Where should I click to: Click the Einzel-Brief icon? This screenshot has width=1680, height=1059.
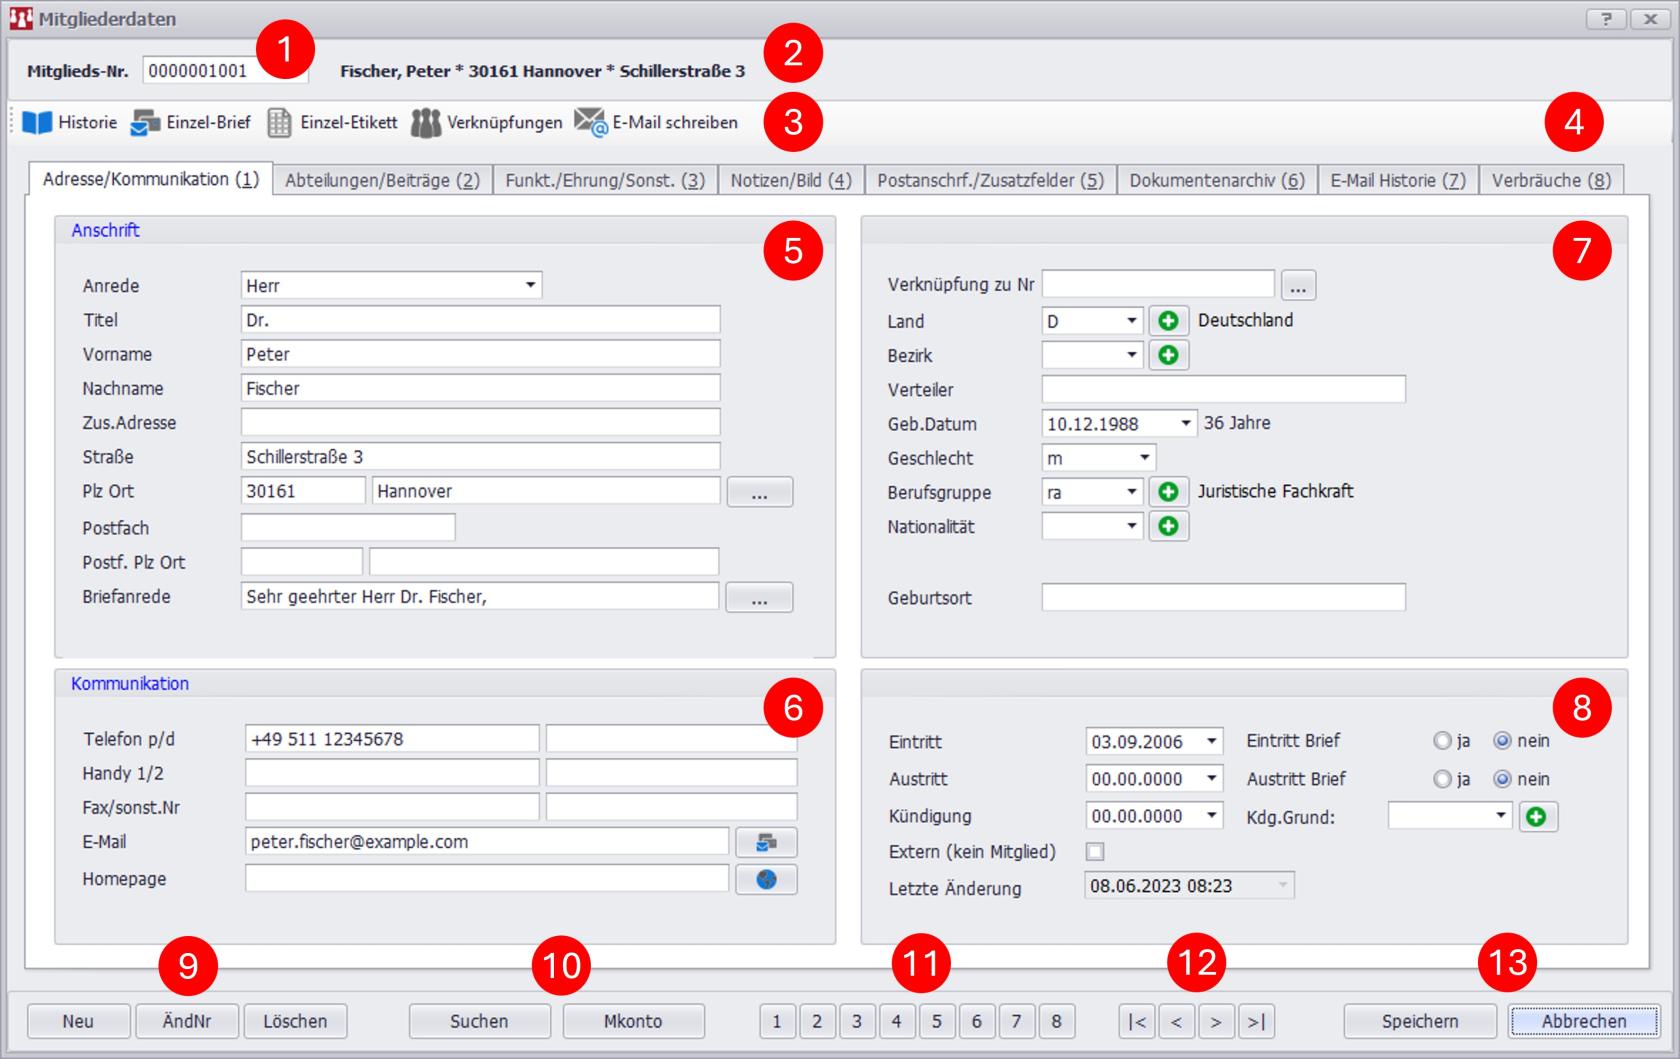(x=146, y=123)
